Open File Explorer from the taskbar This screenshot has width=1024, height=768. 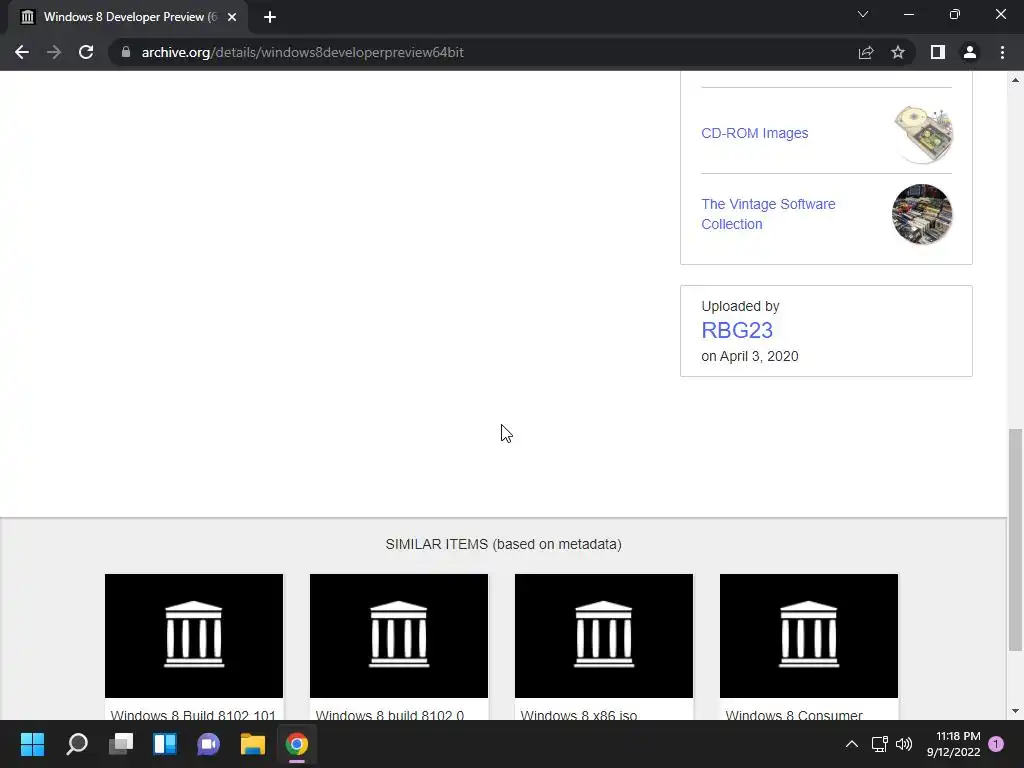(253, 744)
